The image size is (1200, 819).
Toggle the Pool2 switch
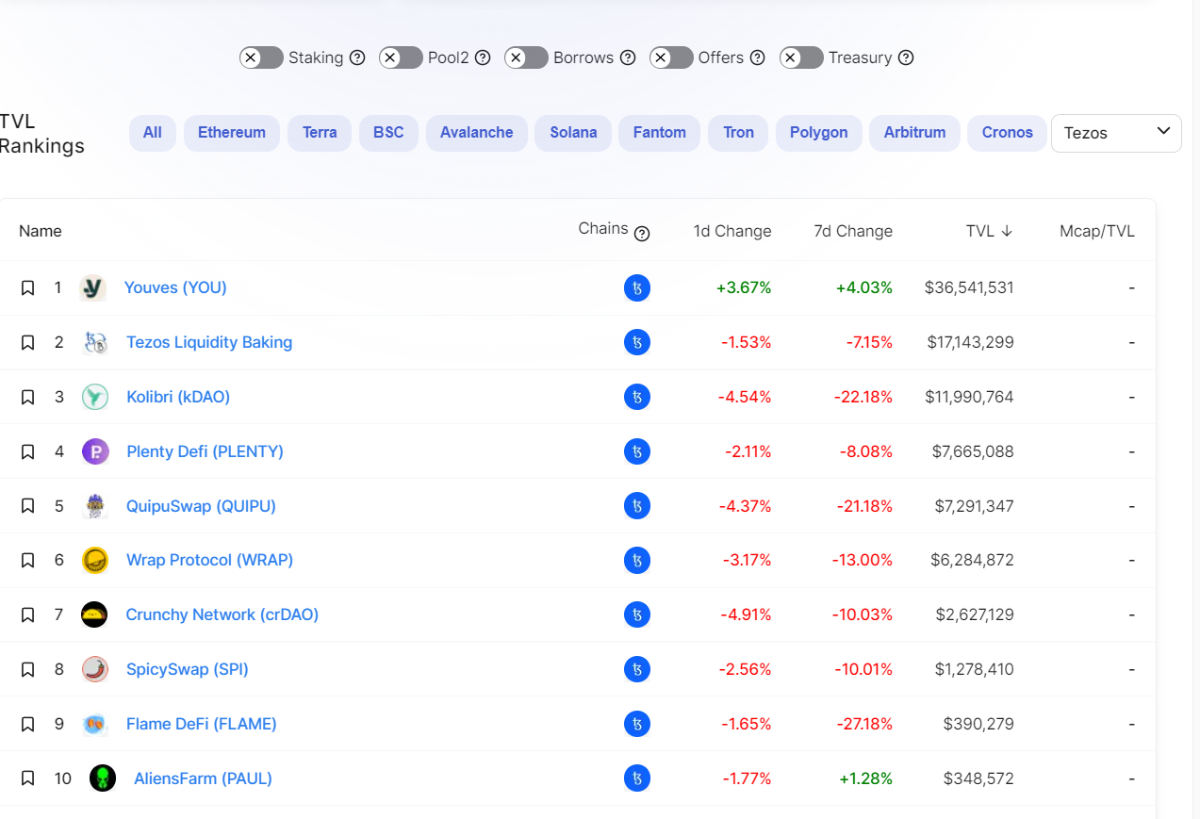pyautogui.click(x=401, y=58)
